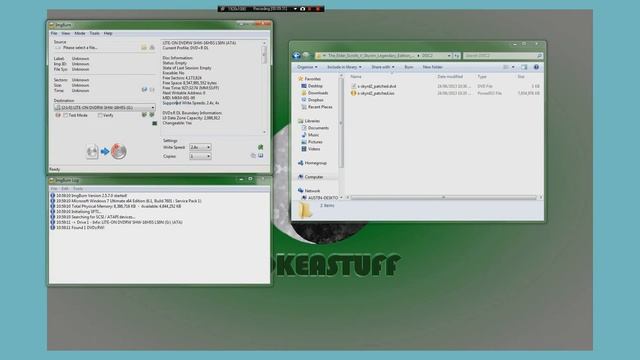This screenshot has width=640, height=360.
Task: Enable the Test Mode checkbox
Action: point(65,116)
